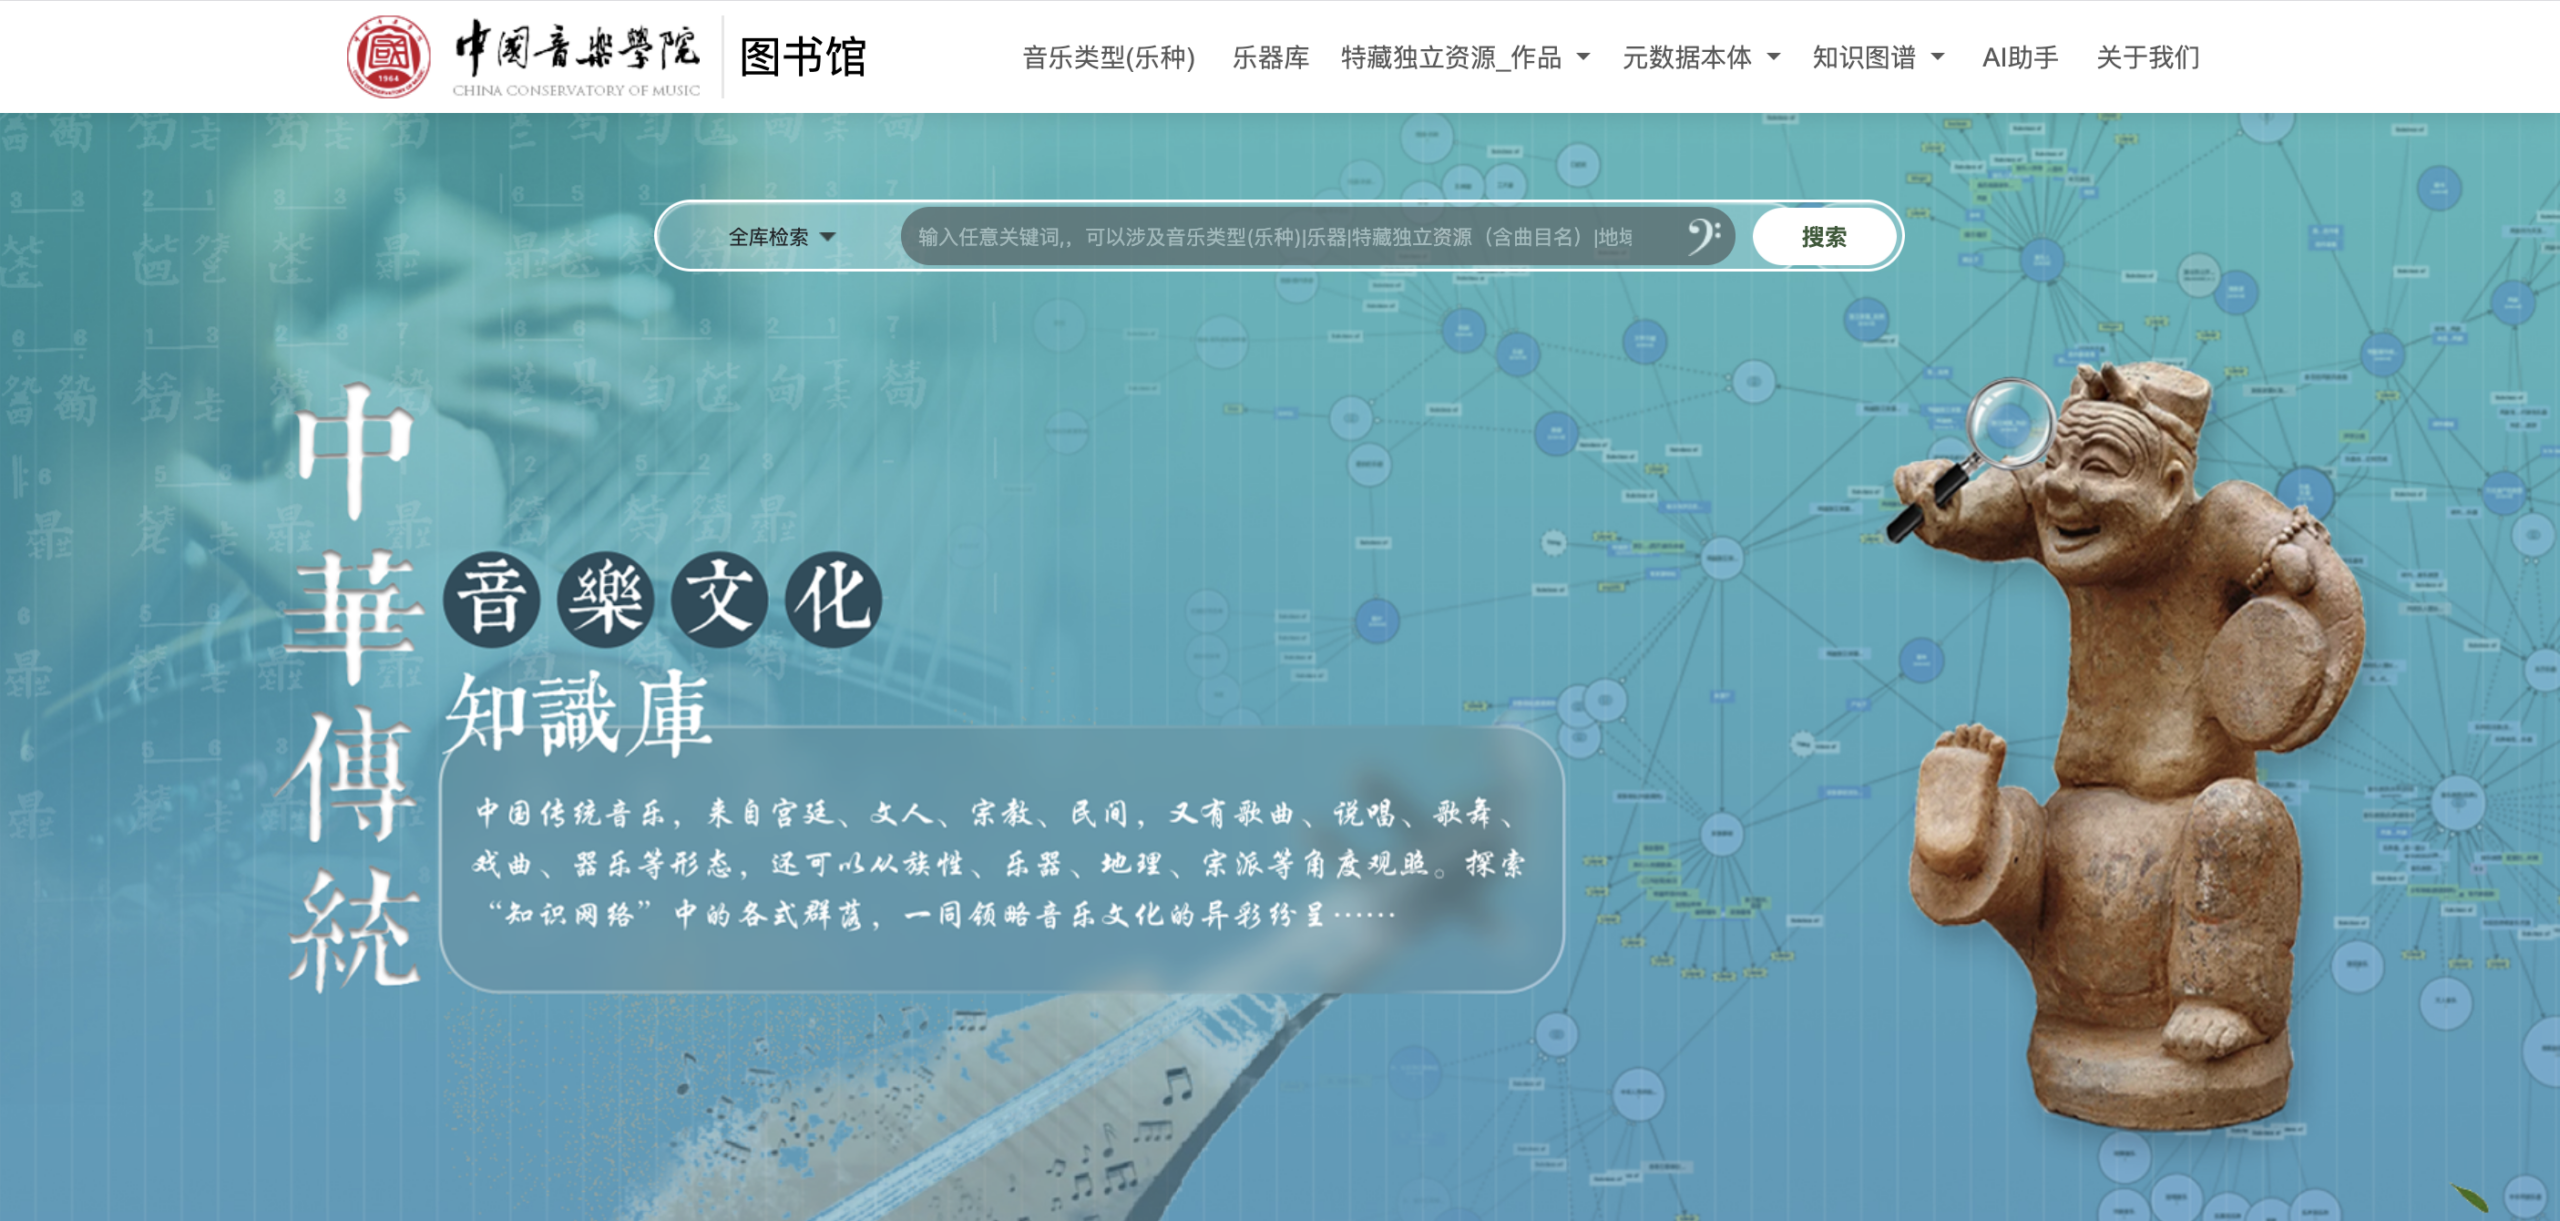Click the 化 circular character badge
Screen dimensions: 2560x1221
pyautogui.click(x=834, y=599)
